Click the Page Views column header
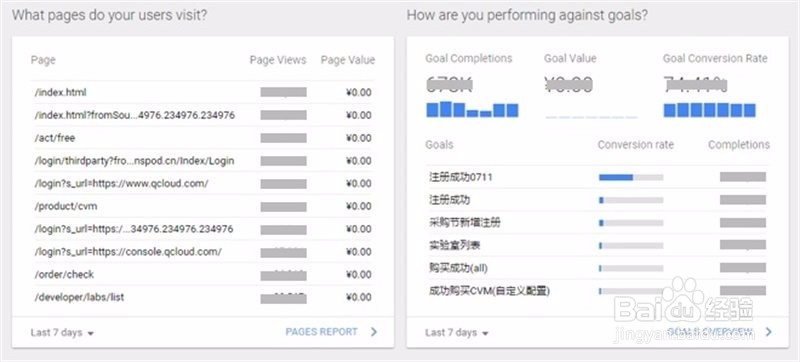The image size is (800, 362). (x=278, y=60)
